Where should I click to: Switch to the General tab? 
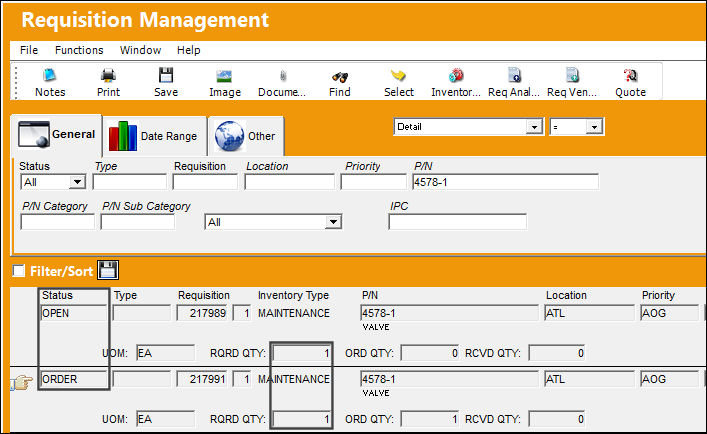pos(56,135)
